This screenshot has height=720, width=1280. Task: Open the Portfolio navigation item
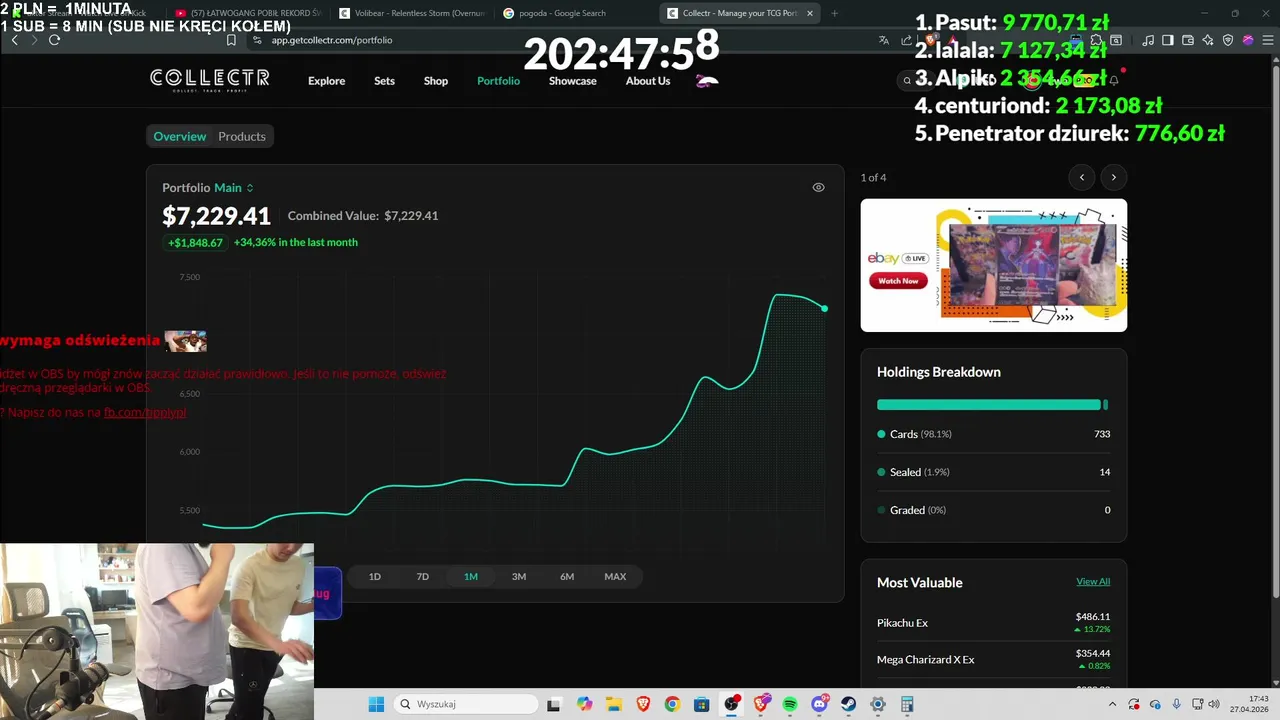click(498, 81)
